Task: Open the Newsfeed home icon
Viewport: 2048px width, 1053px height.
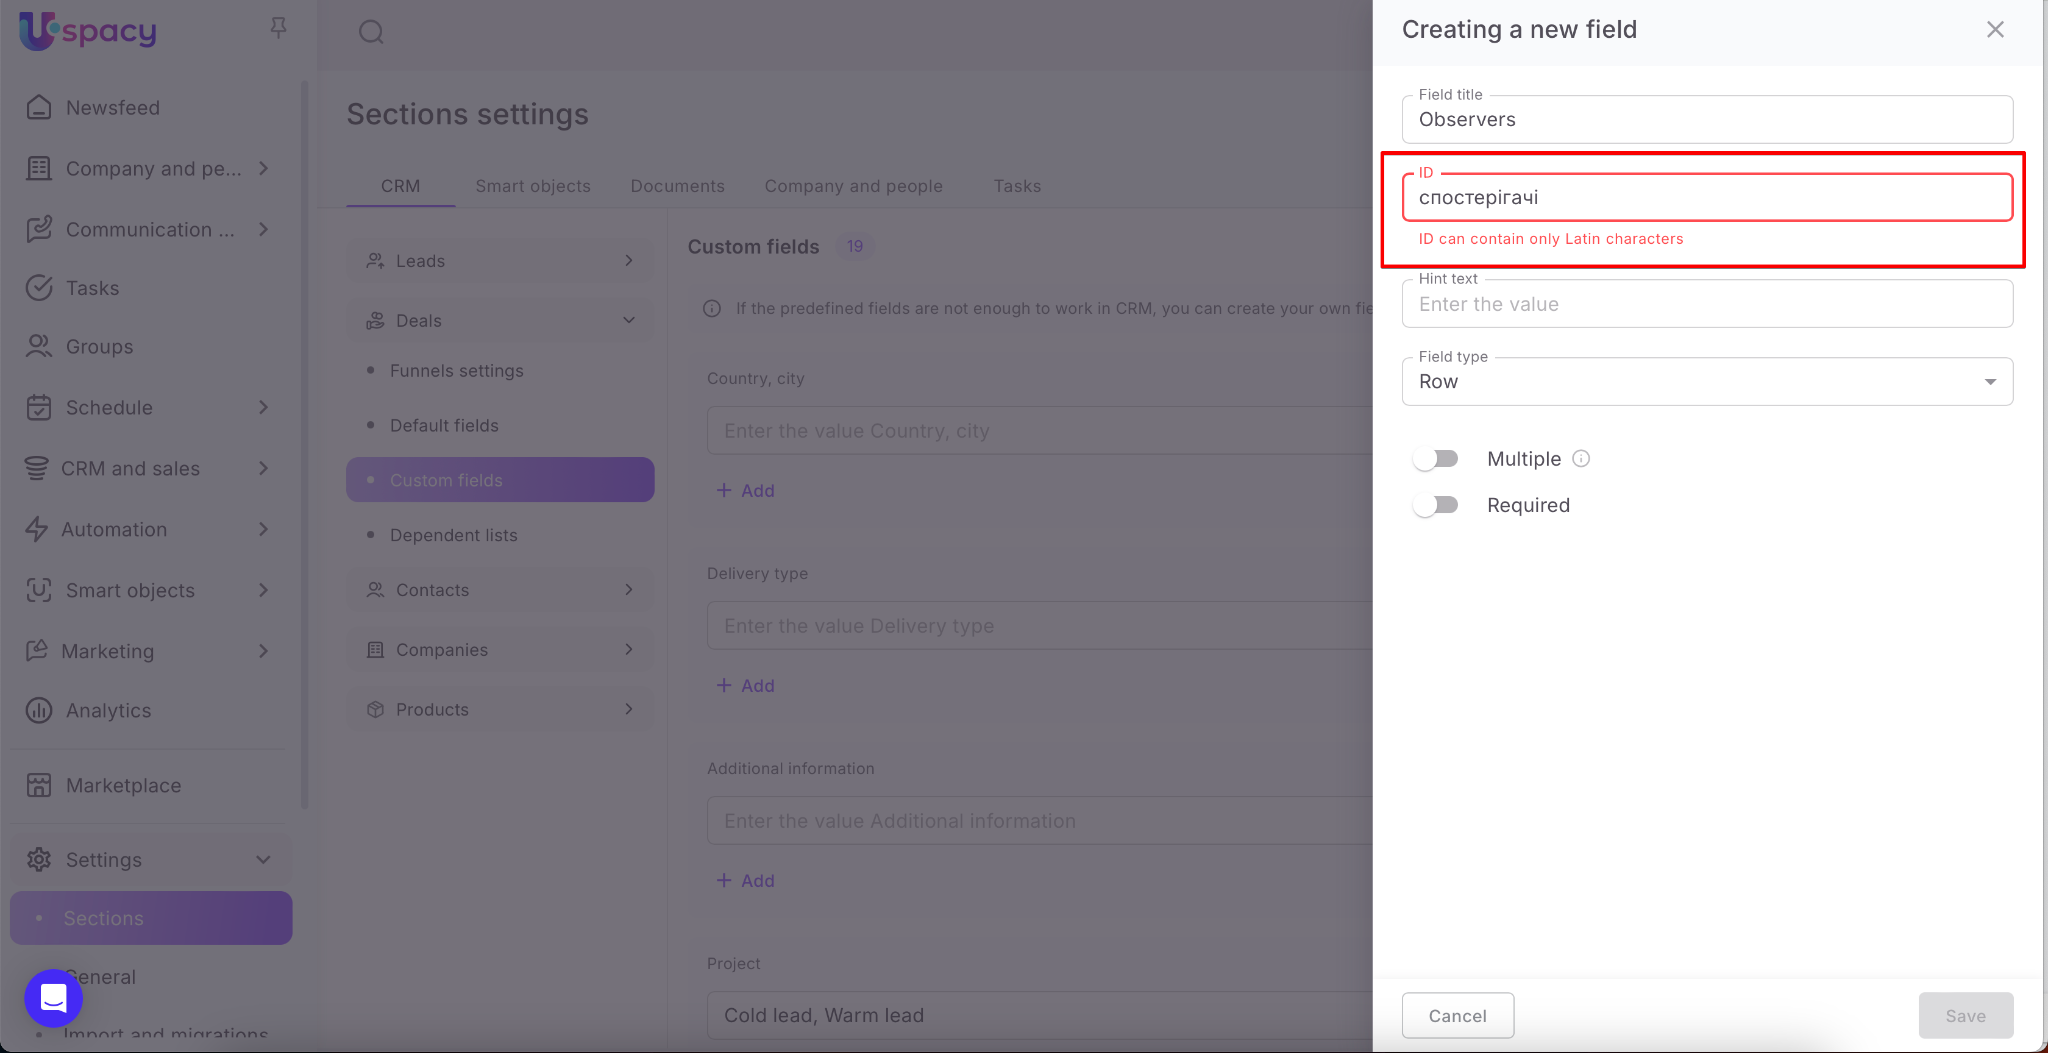Action: (39, 107)
